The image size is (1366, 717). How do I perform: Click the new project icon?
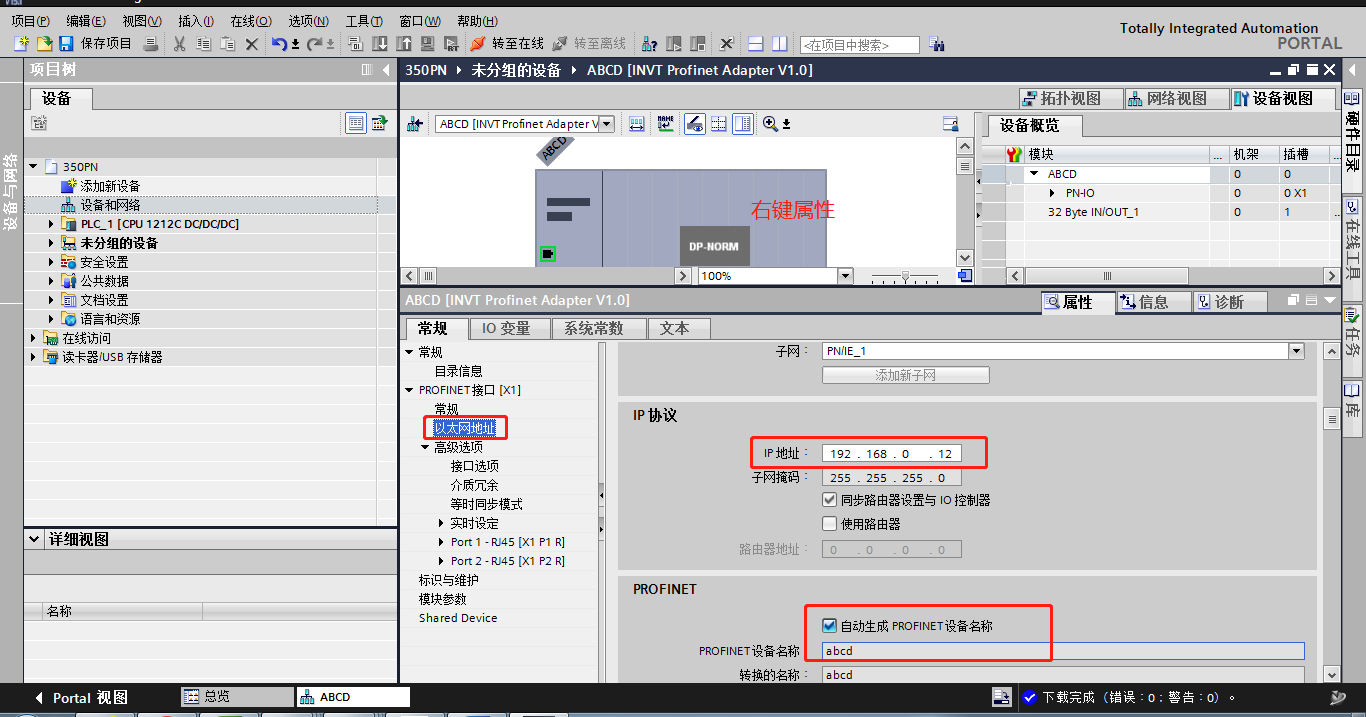point(21,44)
